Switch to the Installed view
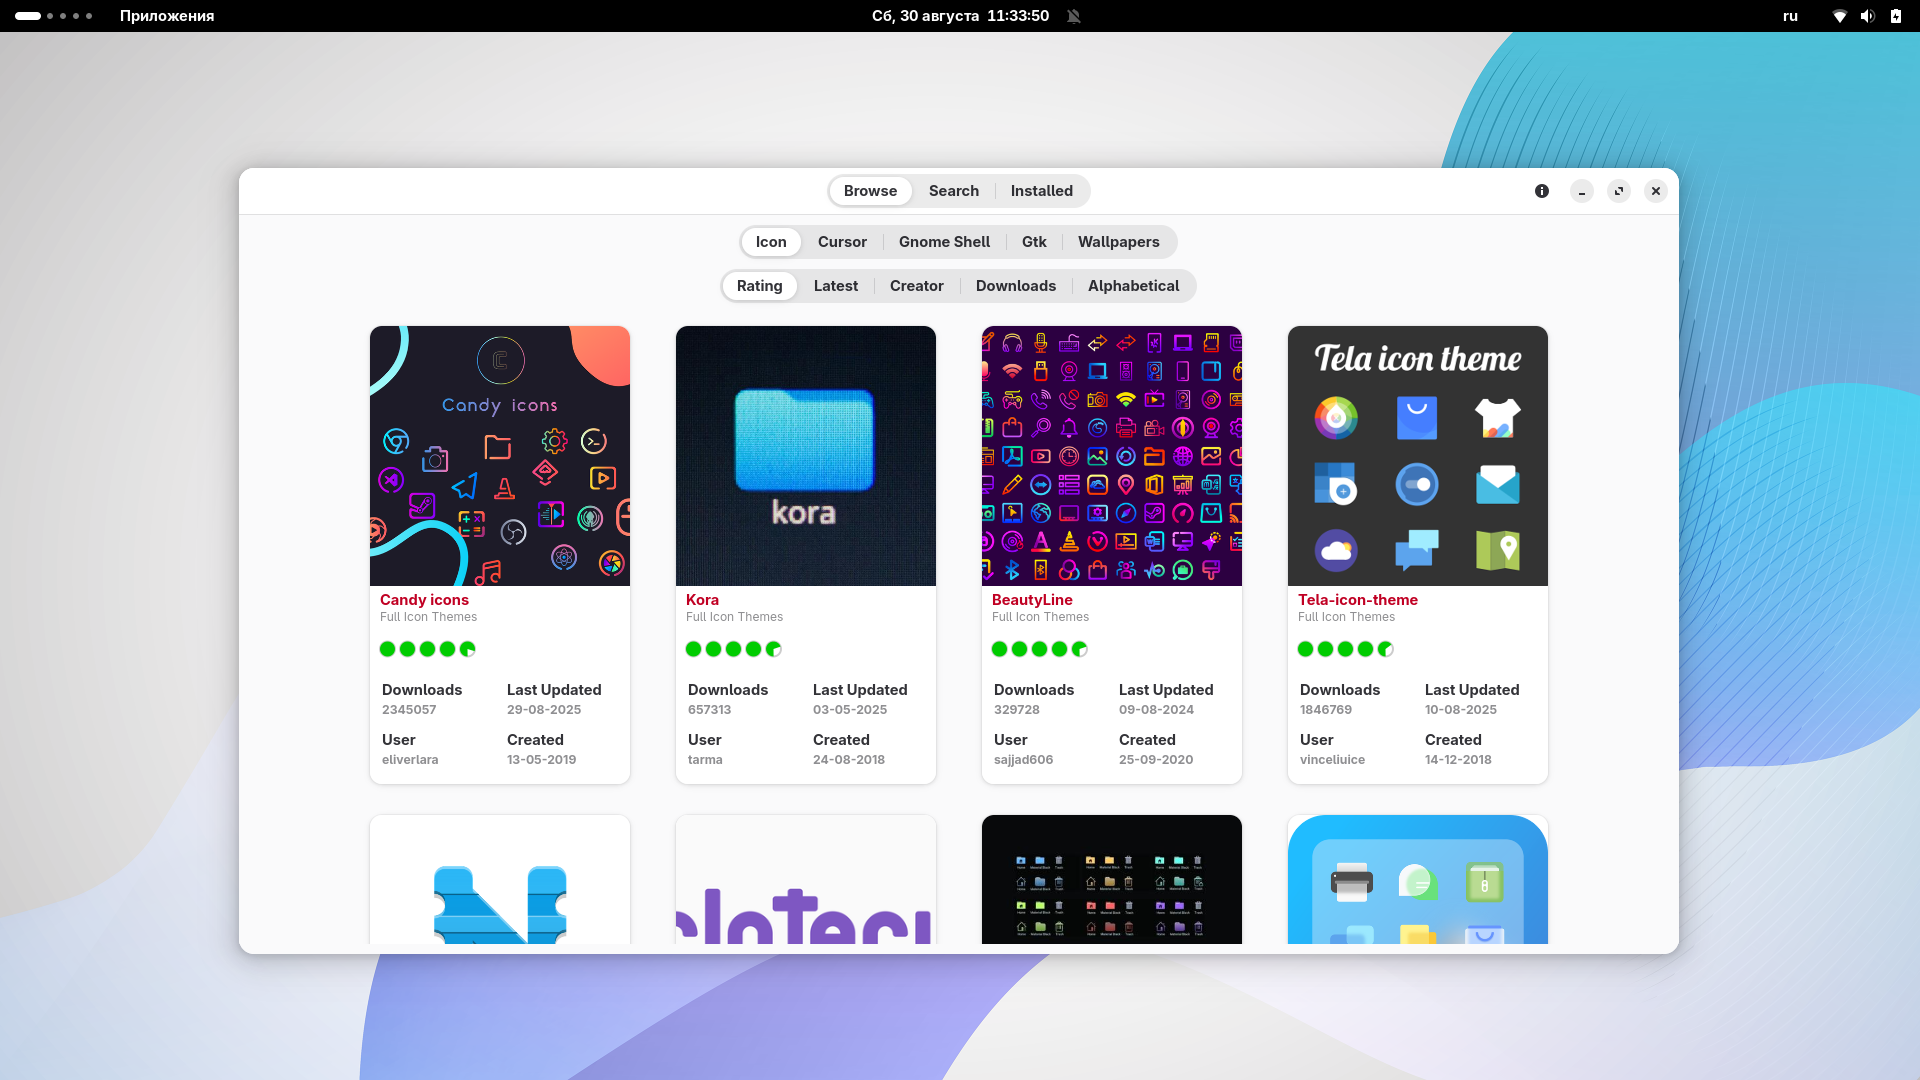 coord(1041,191)
